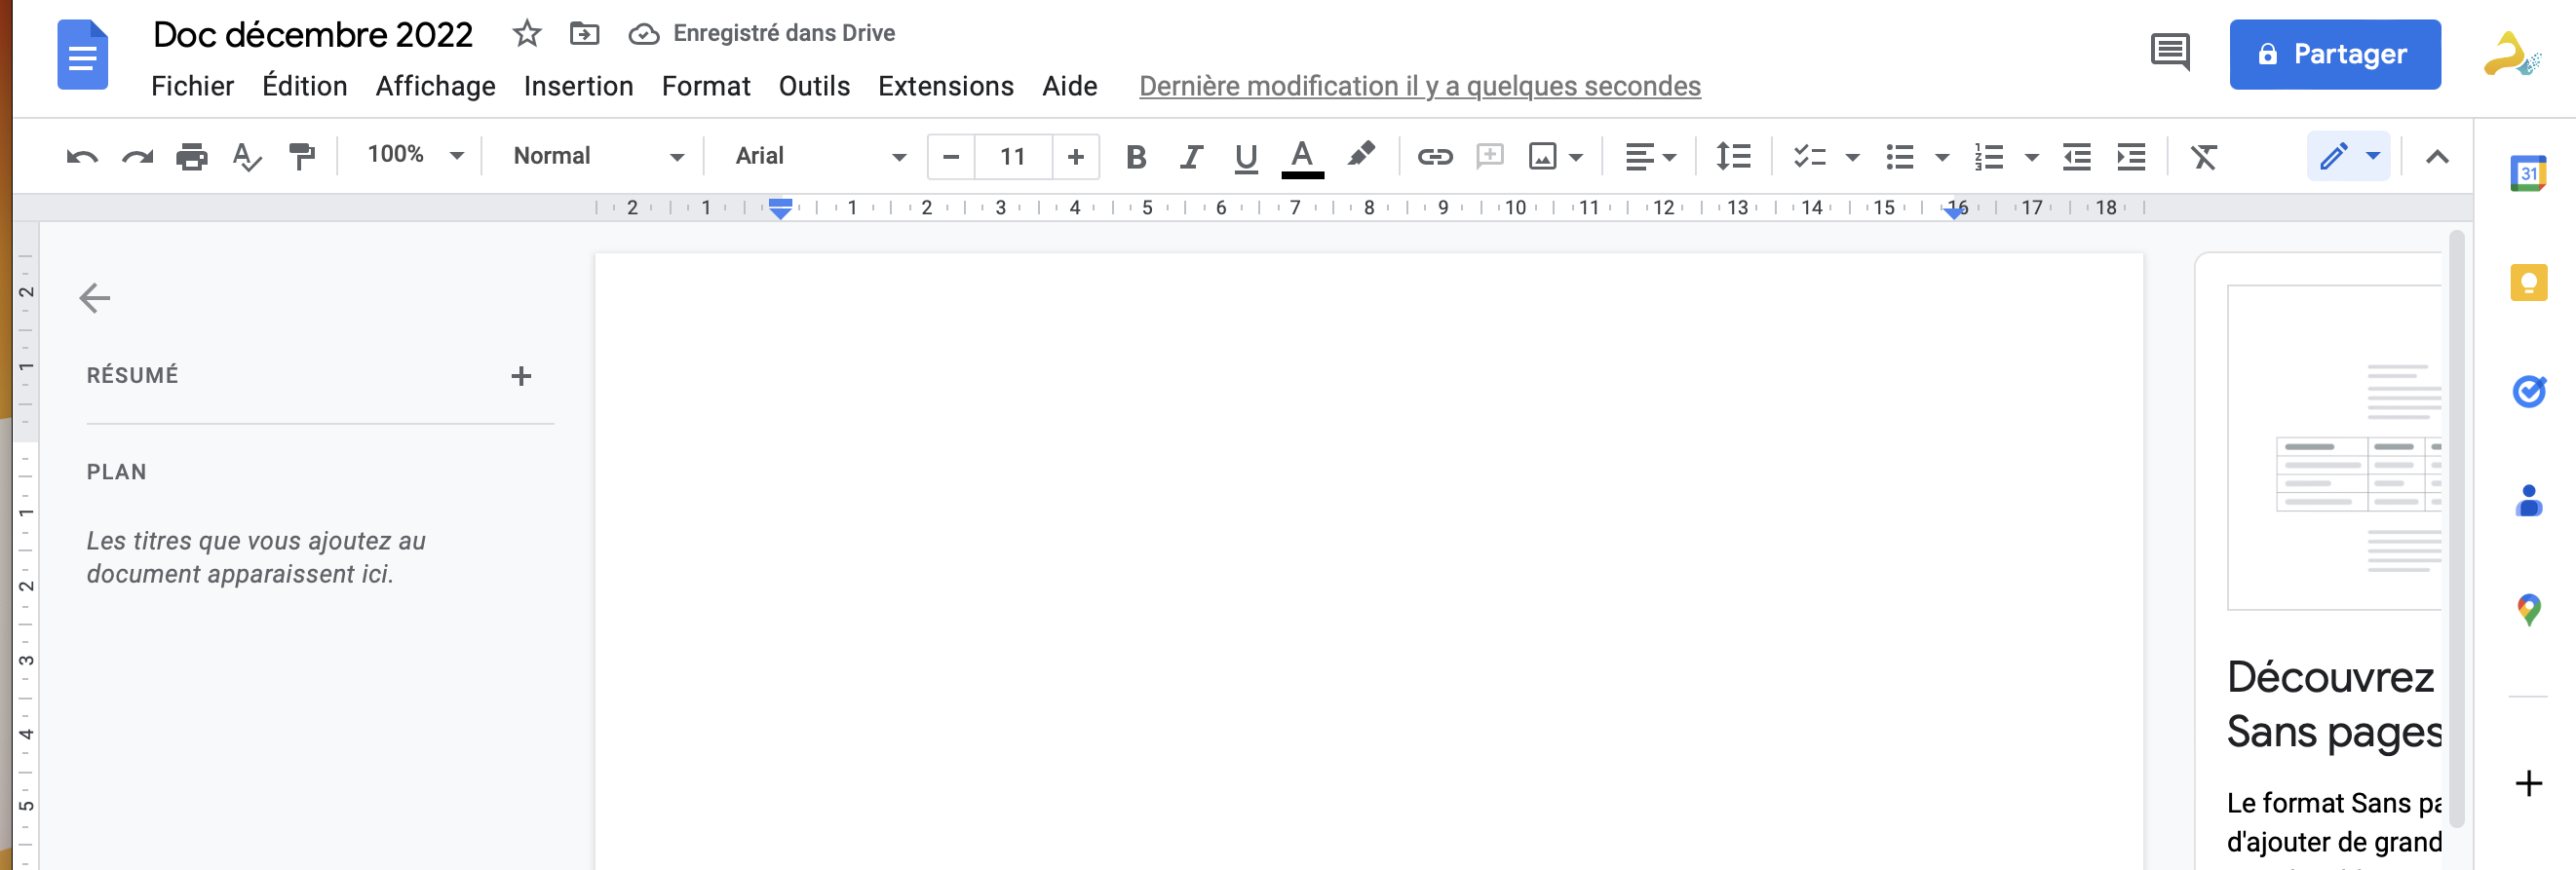Open the 100% zoom dropdown
This screenshot has width=2576, height=870.
[414, 155]
